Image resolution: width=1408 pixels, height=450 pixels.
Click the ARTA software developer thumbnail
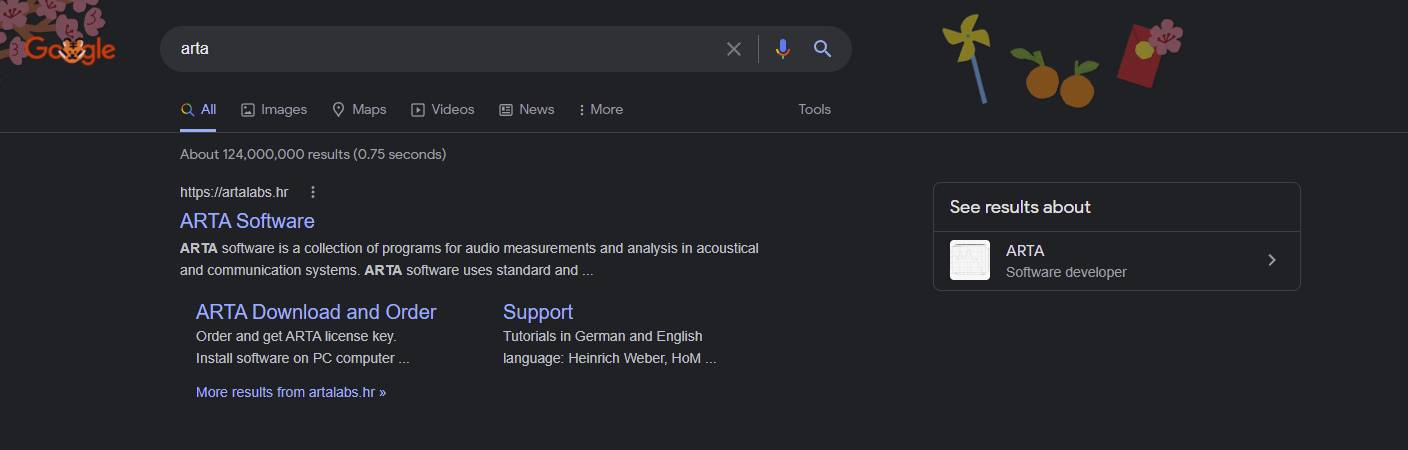[x=970, y=260]
